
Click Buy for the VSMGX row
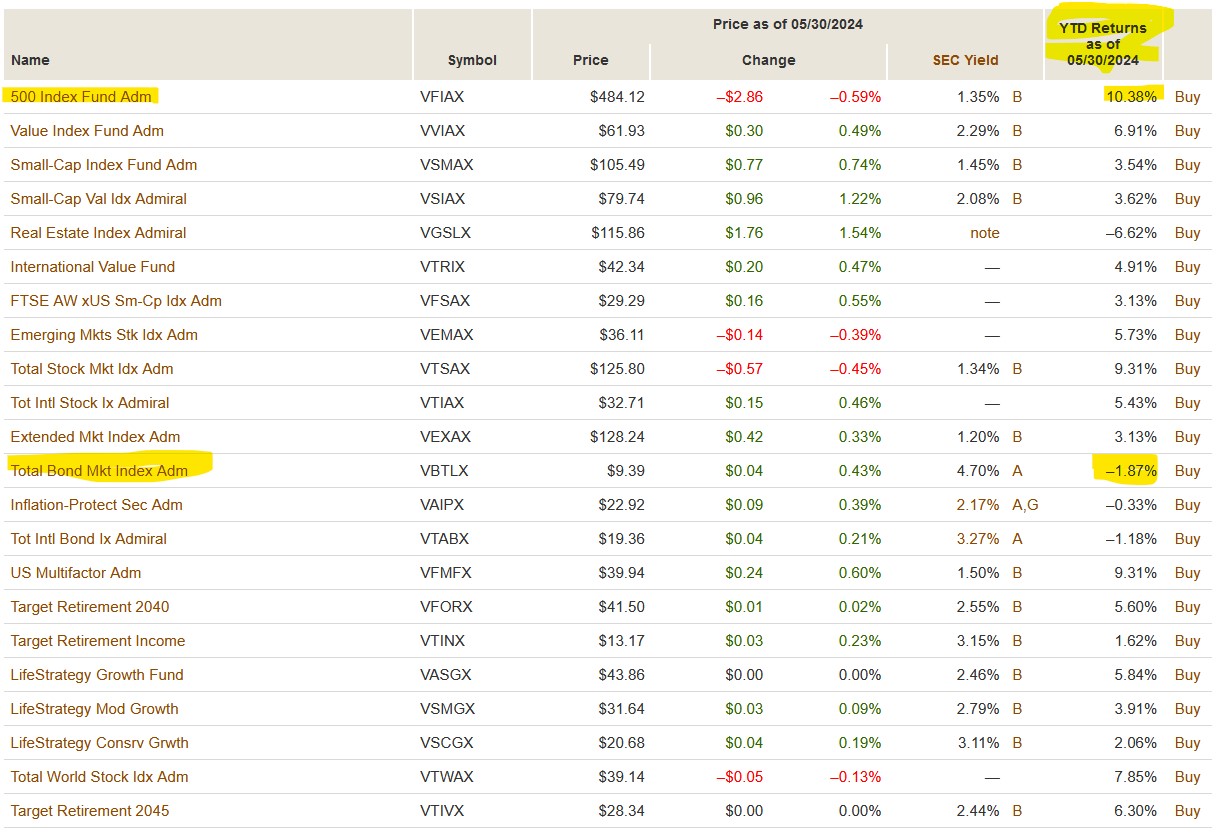(1187, 709)
